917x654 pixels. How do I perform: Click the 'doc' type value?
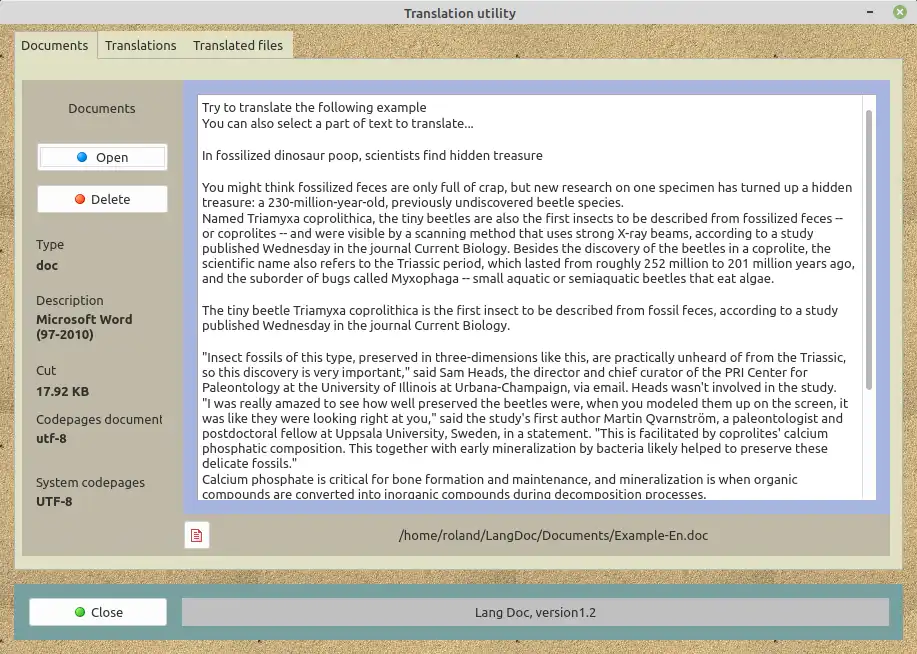47,266
